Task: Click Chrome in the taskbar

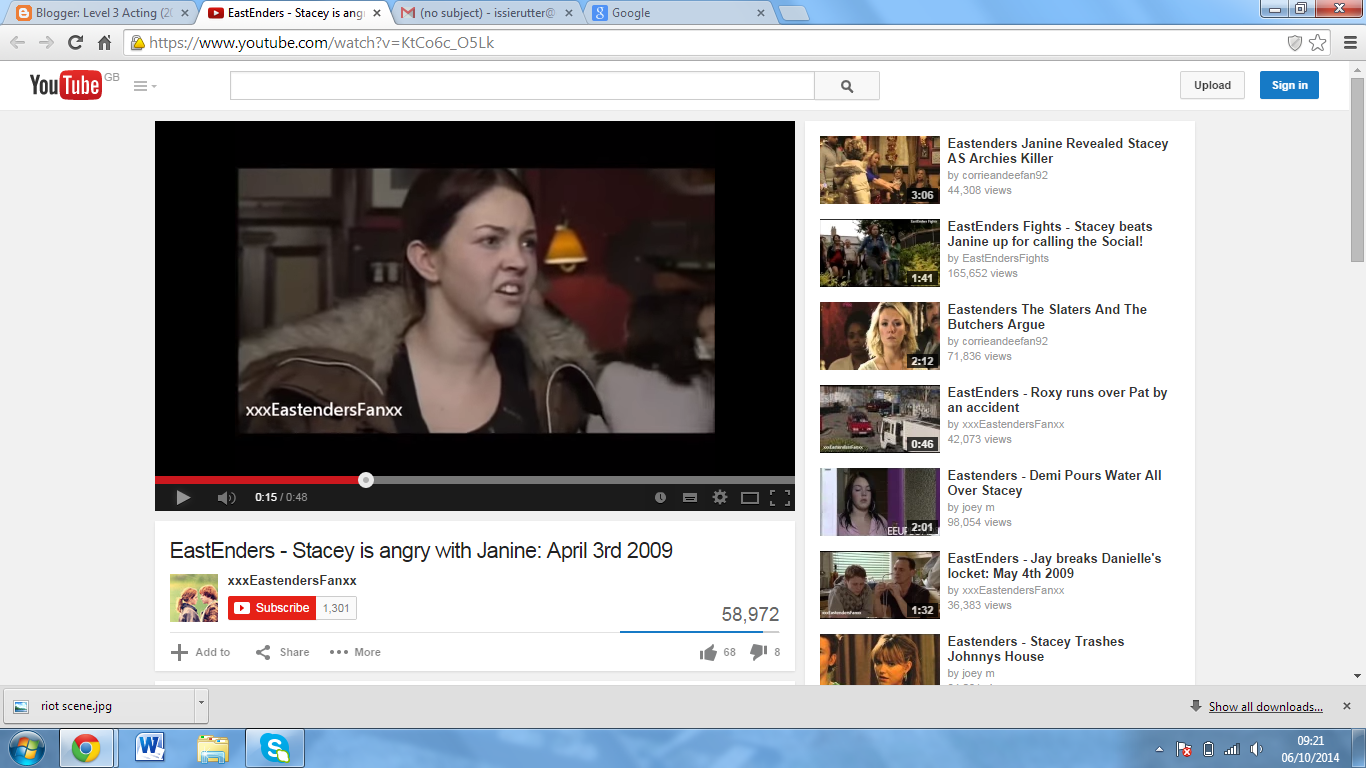Action: [86, 748]
